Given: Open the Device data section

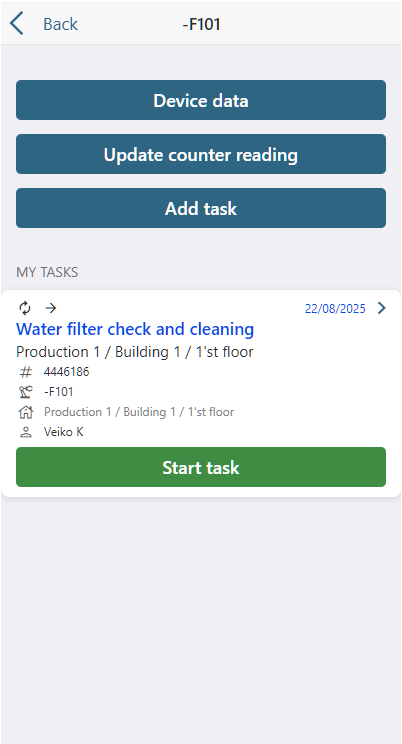Looking at the screenshot, I should coord(201,100).
